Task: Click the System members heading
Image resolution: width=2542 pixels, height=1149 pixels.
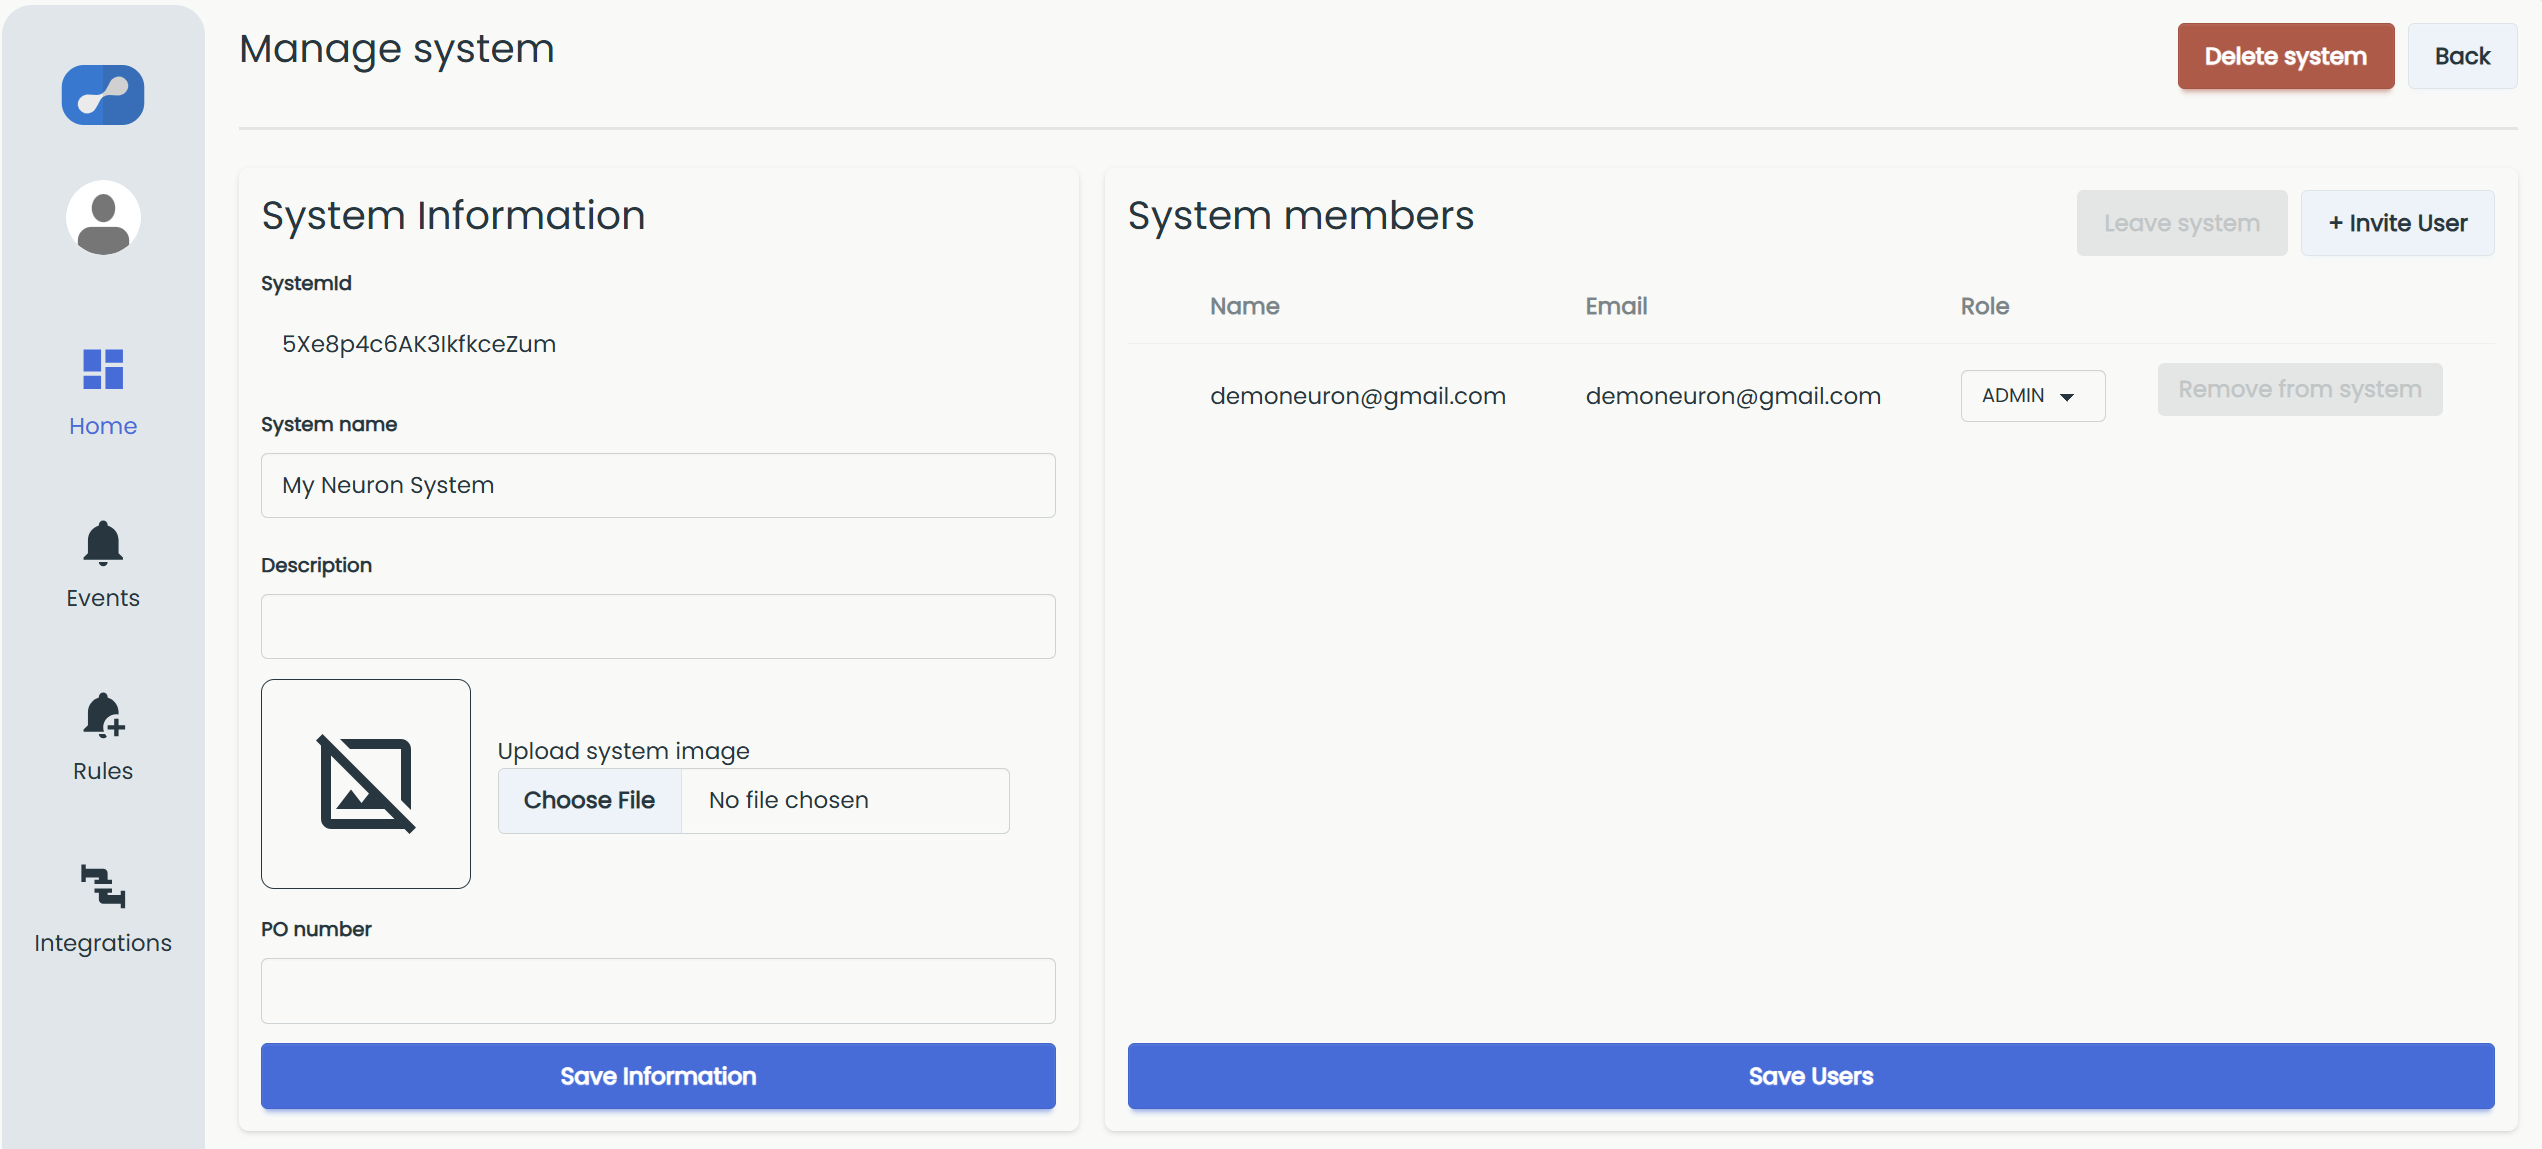Action: tap(1300, 216)
